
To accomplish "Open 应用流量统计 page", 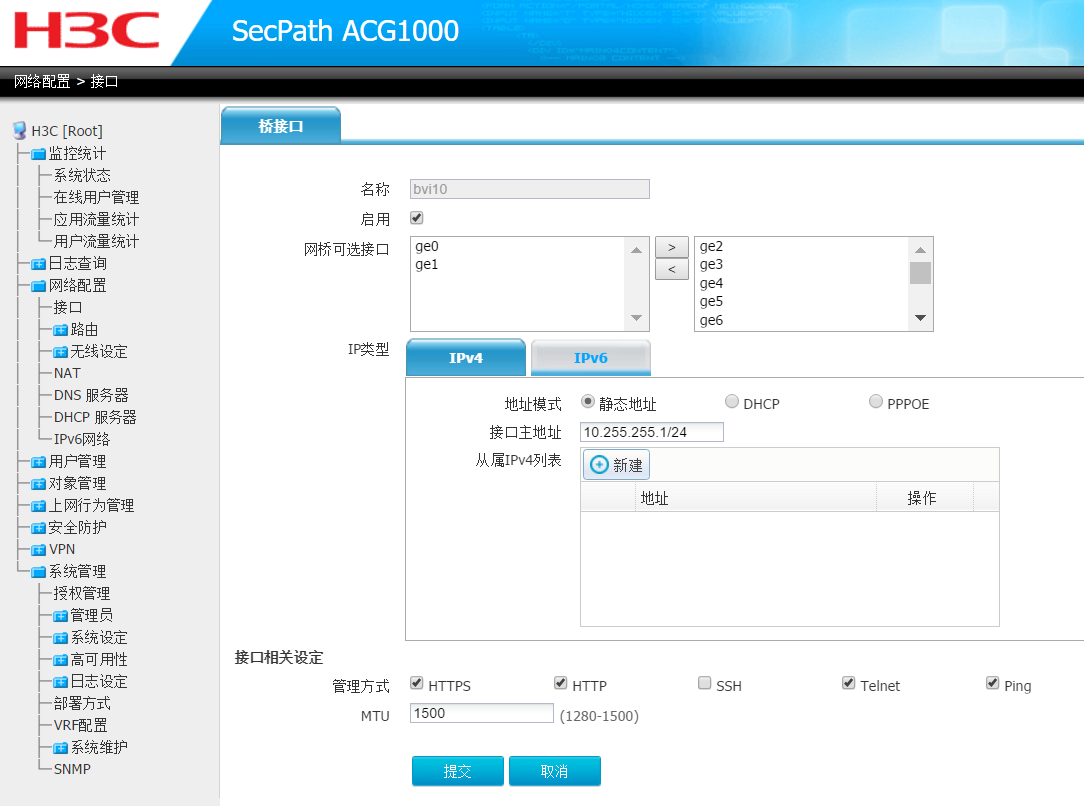I will click(96, 220).
